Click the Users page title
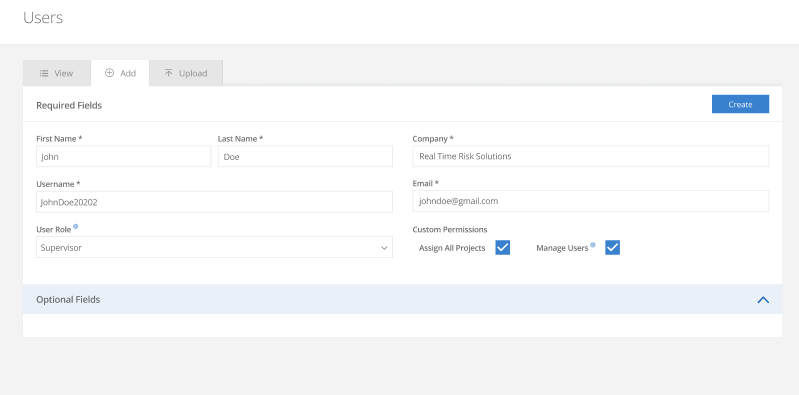Image resolution: width=799 pixels, height=395 pixels. coord(43,17)
